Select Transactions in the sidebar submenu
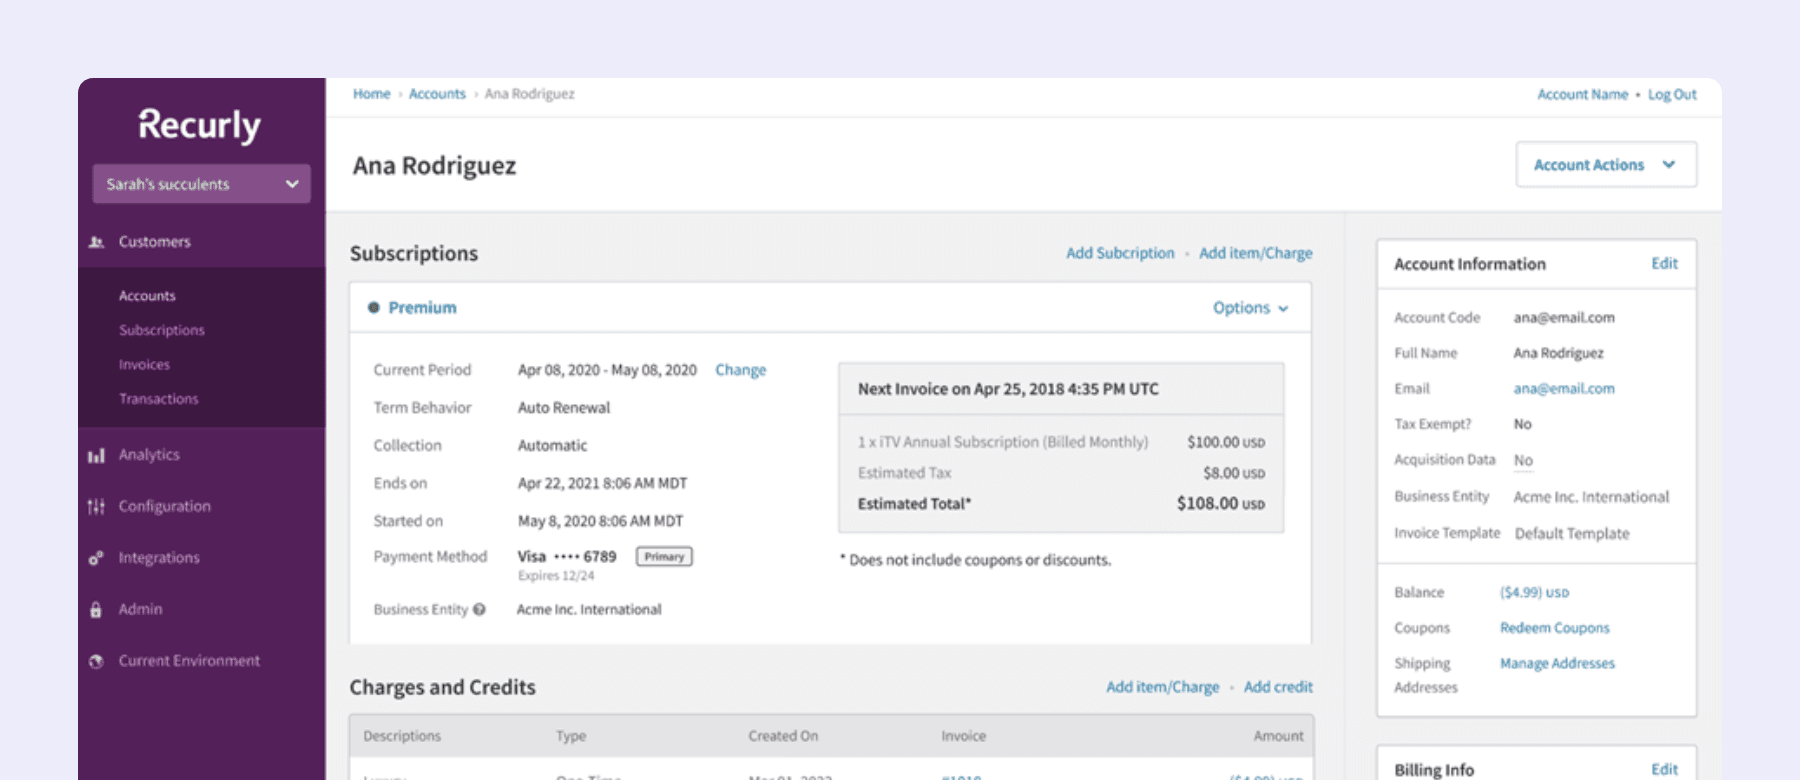 (158, 399)
